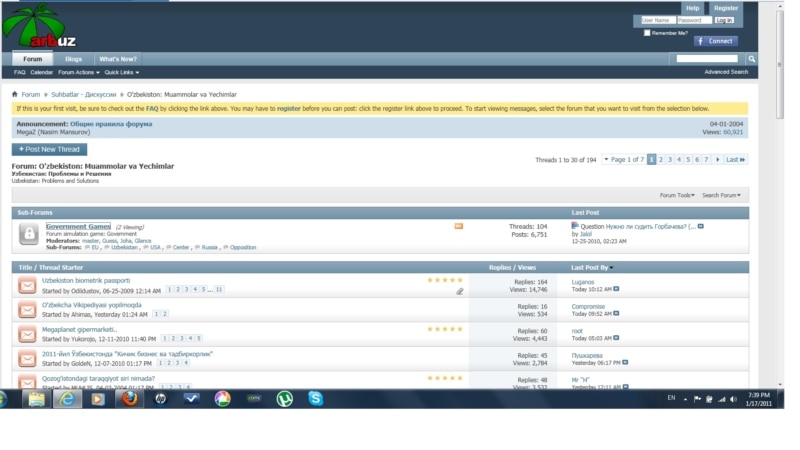Click envelope icon for Uzbekiston biometrik passporti
This screenshot has width=800, height=450.
27,285
